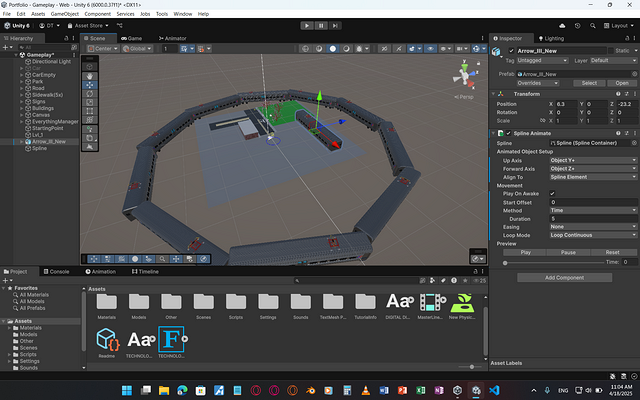Screen dimensions: 640x400
Task: Lock the Inspector panel
Action: (627, 38)
